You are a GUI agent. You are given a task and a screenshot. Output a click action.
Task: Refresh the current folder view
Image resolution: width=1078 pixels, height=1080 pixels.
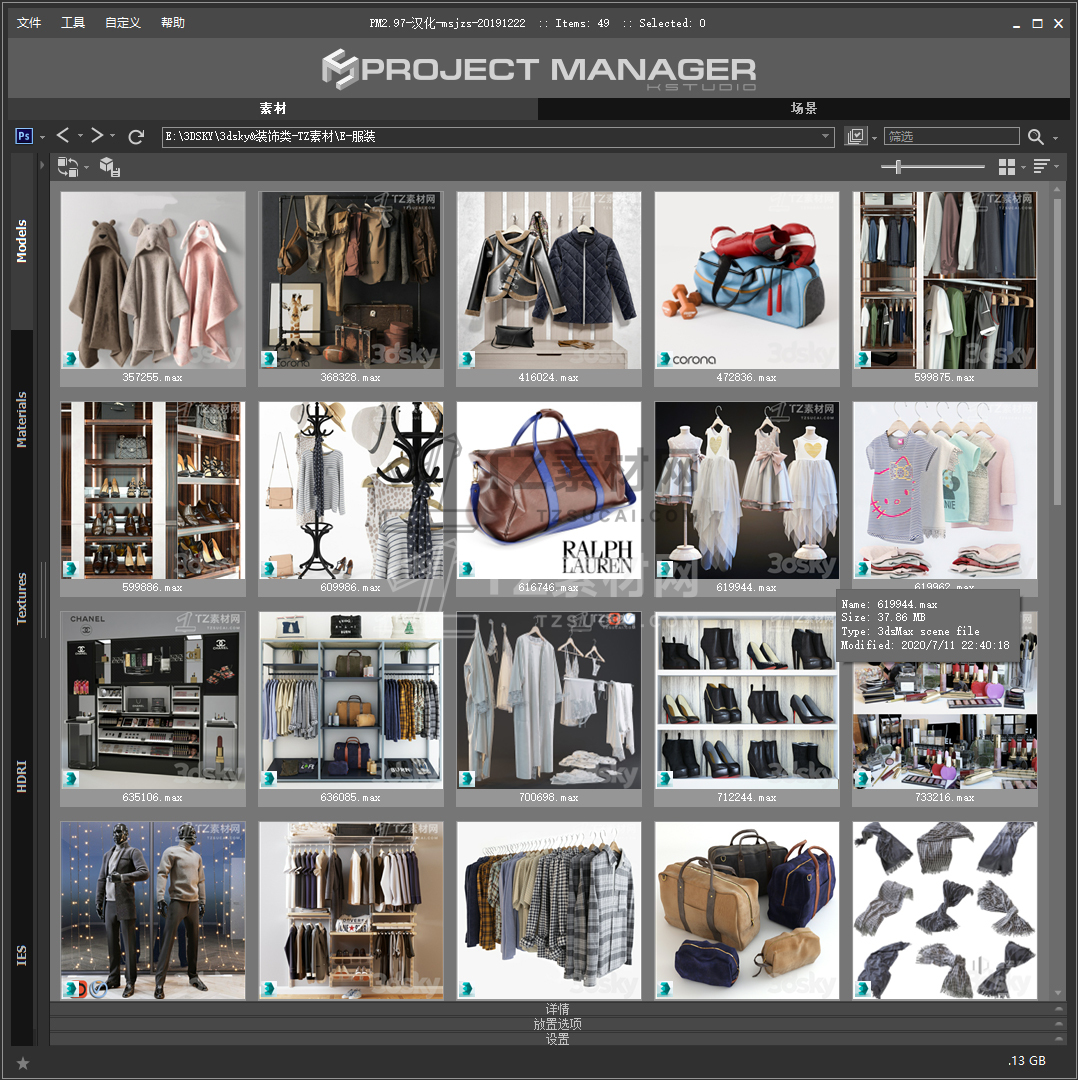137,136
